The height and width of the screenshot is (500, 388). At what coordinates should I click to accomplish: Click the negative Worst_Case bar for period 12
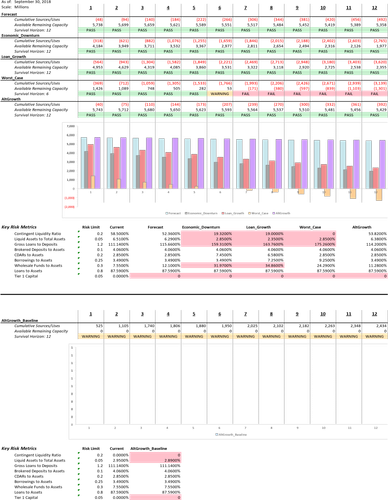click(379, 194)
